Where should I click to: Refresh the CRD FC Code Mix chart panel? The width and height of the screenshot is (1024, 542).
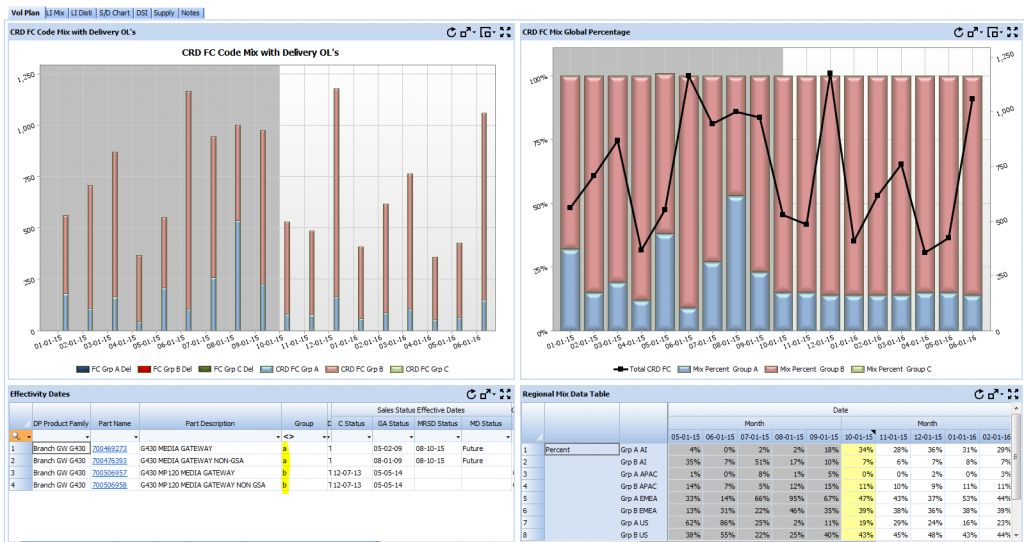(x=452, y=32)
